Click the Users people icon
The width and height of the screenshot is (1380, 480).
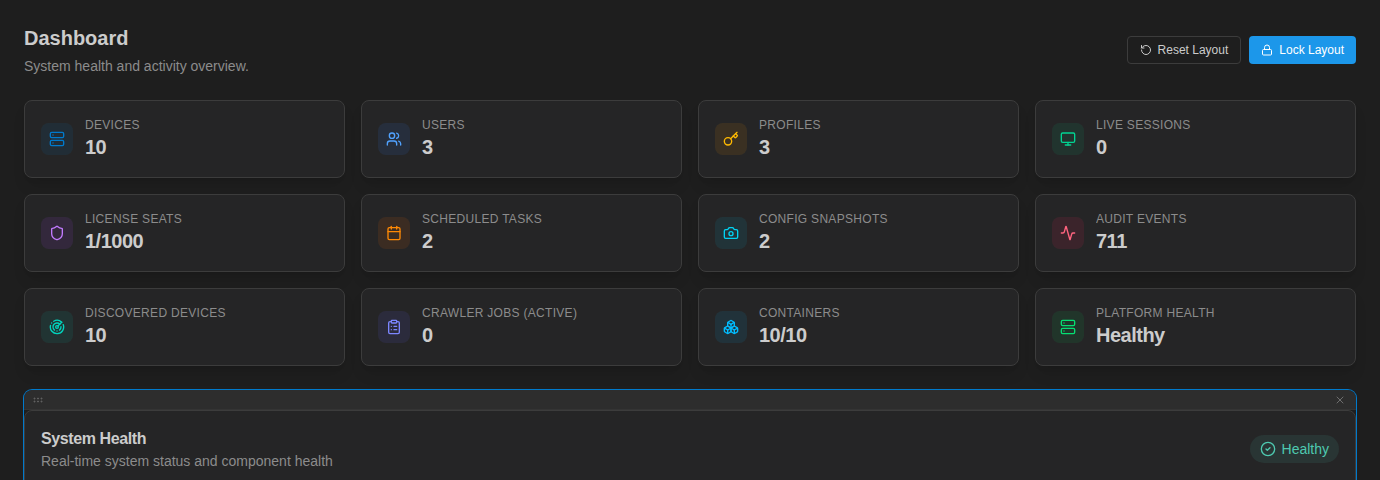click(394, 139)
